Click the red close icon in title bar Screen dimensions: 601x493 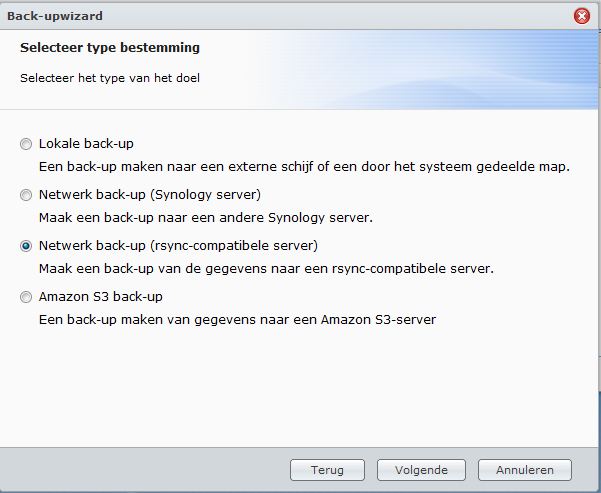(581, 16)
